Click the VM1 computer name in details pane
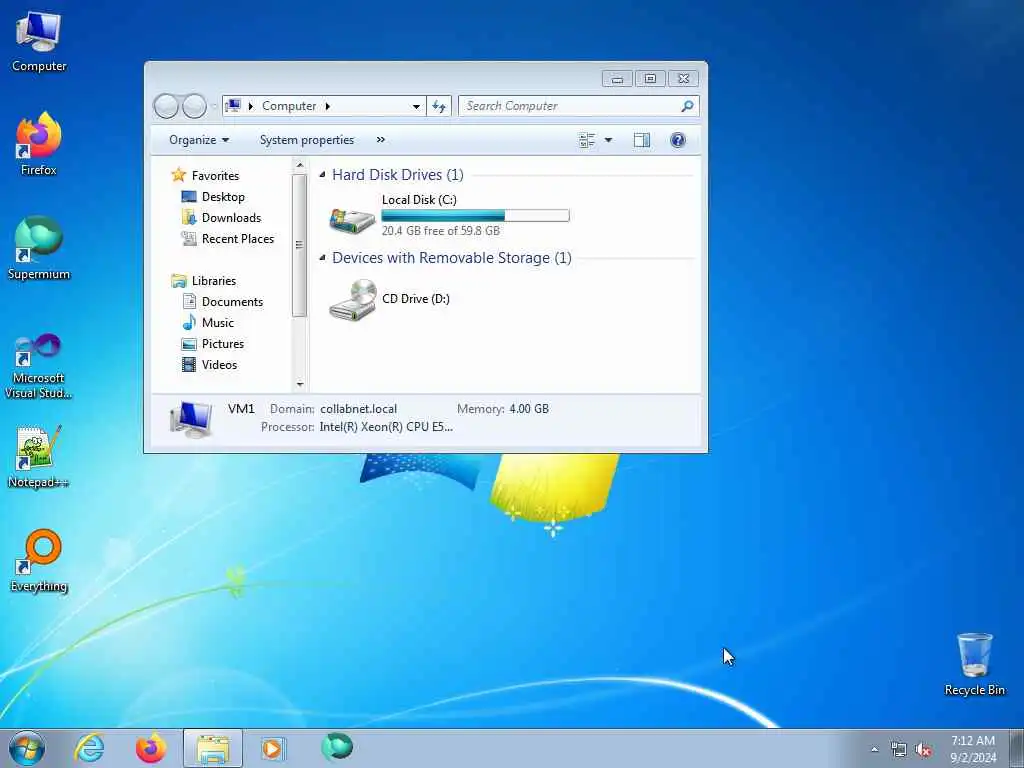Image resolution: width=1024 pixels, height=768 pixels. [241, 409]
